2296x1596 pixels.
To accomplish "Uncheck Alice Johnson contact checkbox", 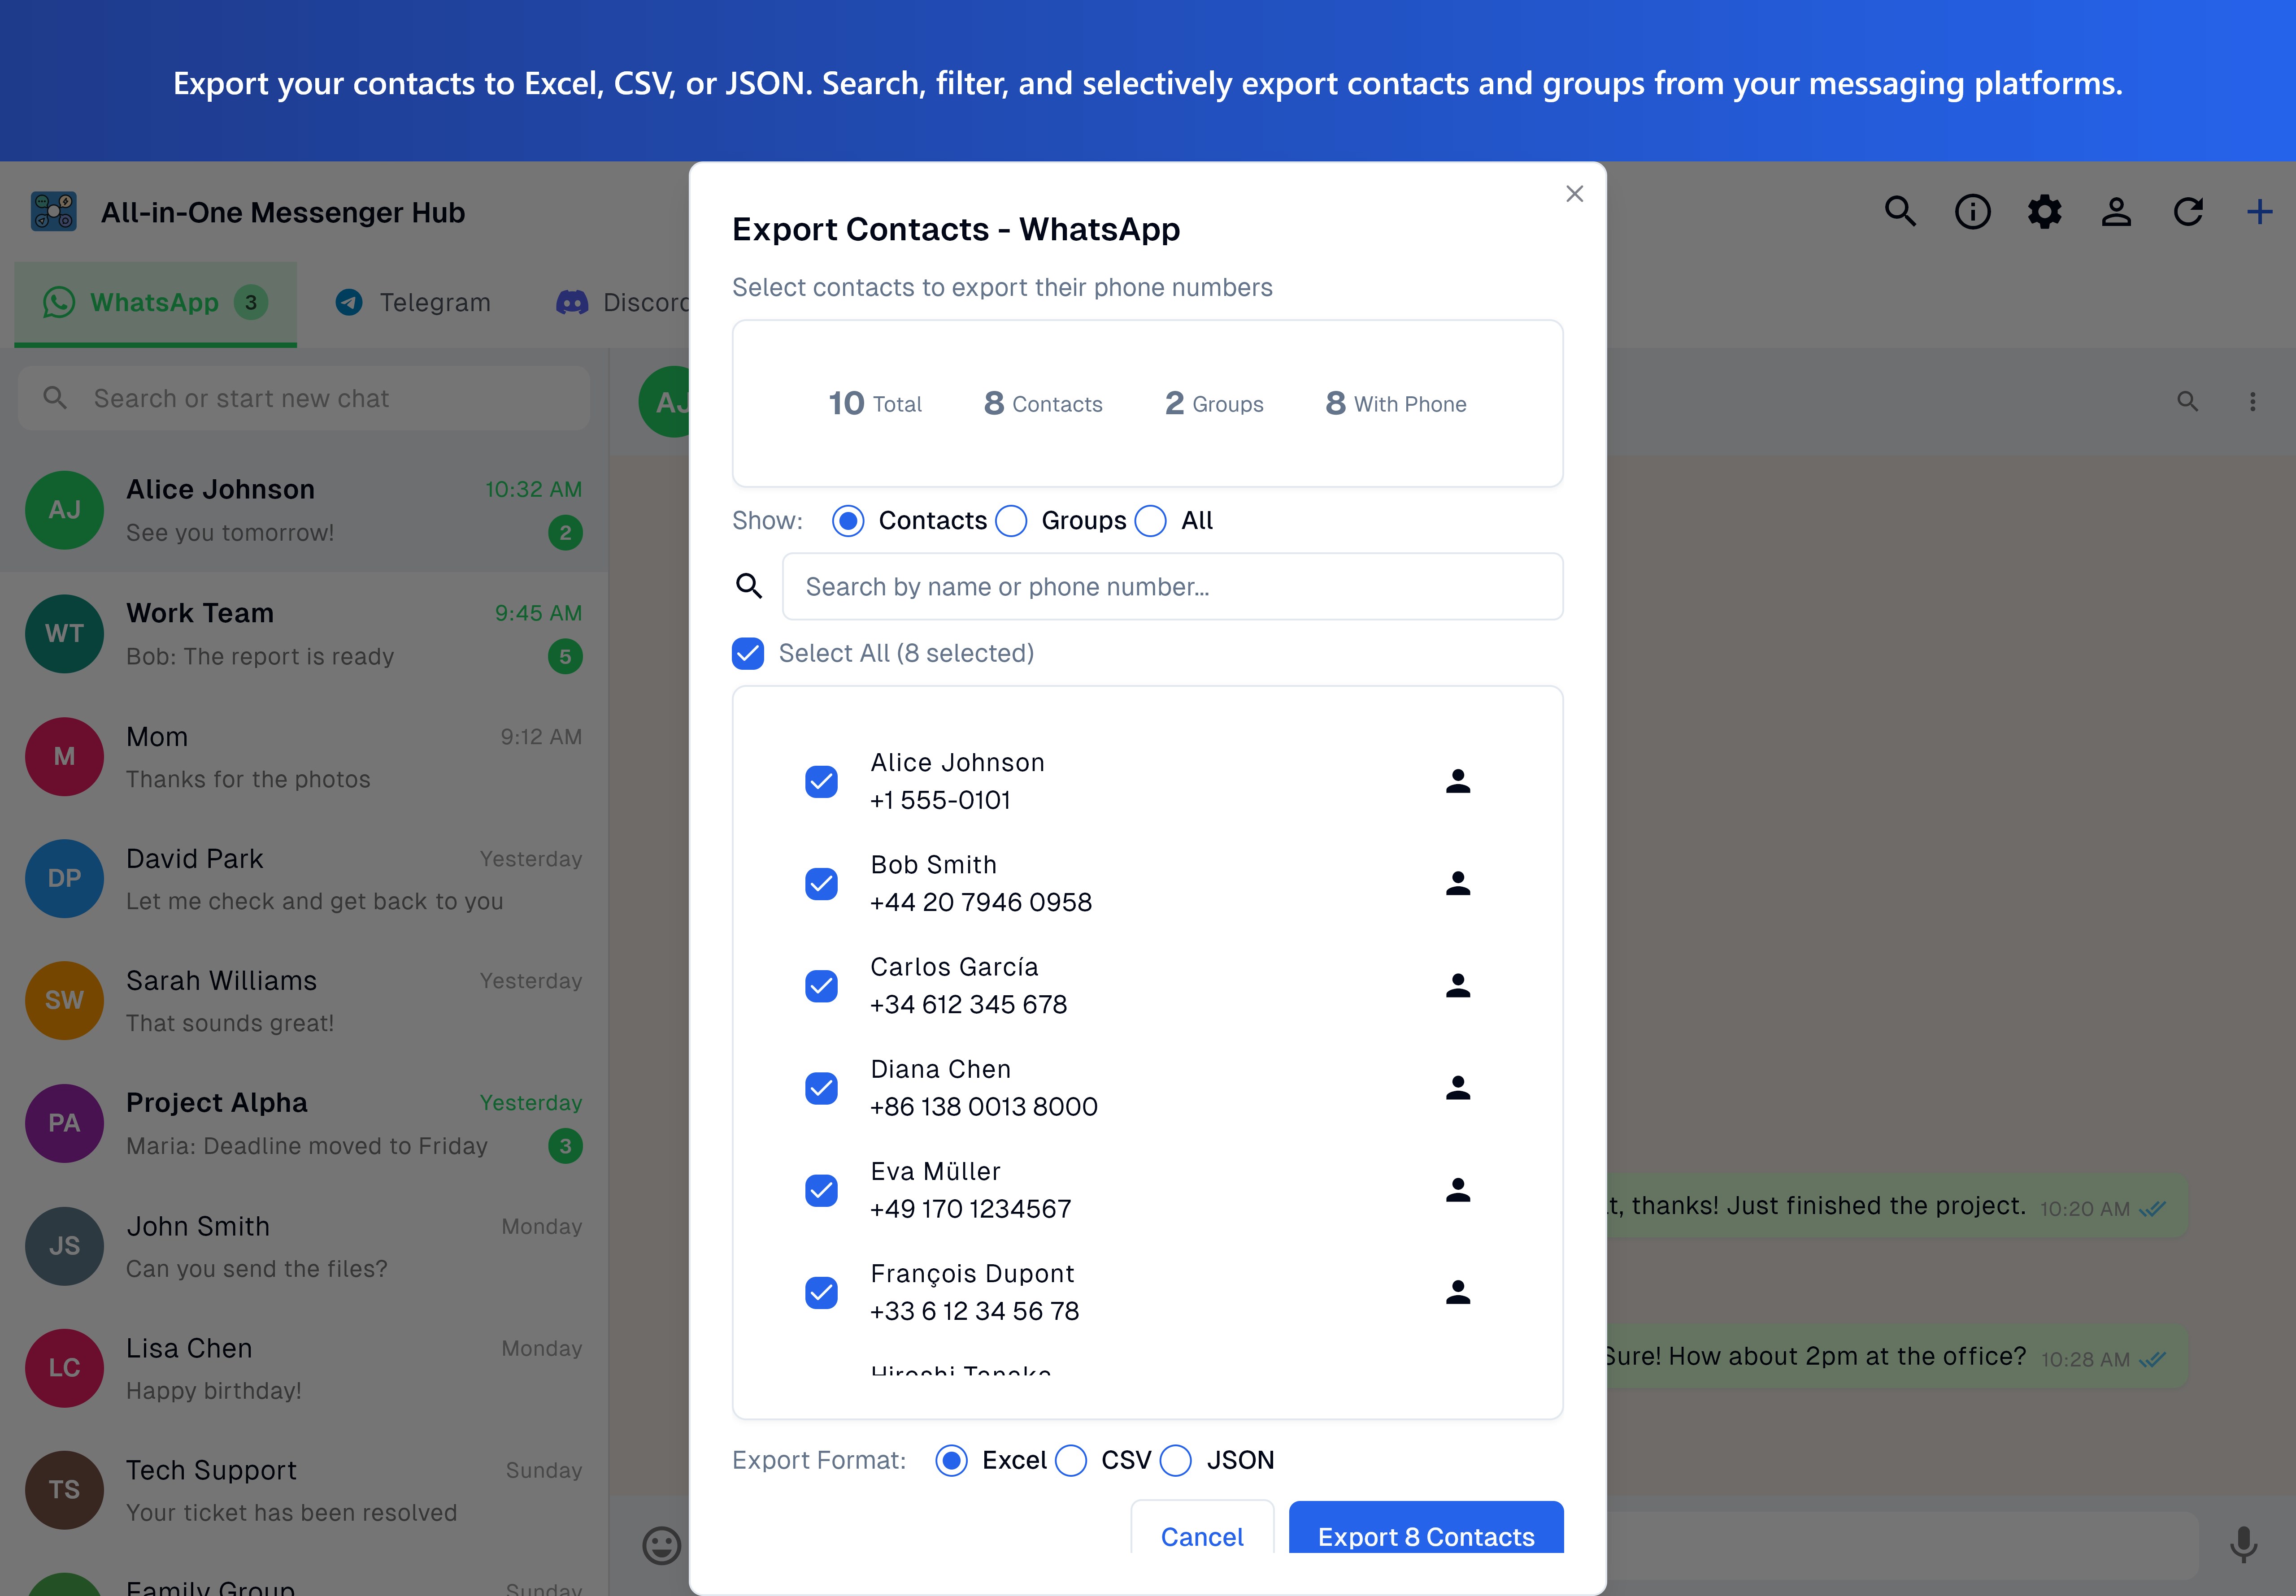I will pyautogui.click(x=821, y=781).
